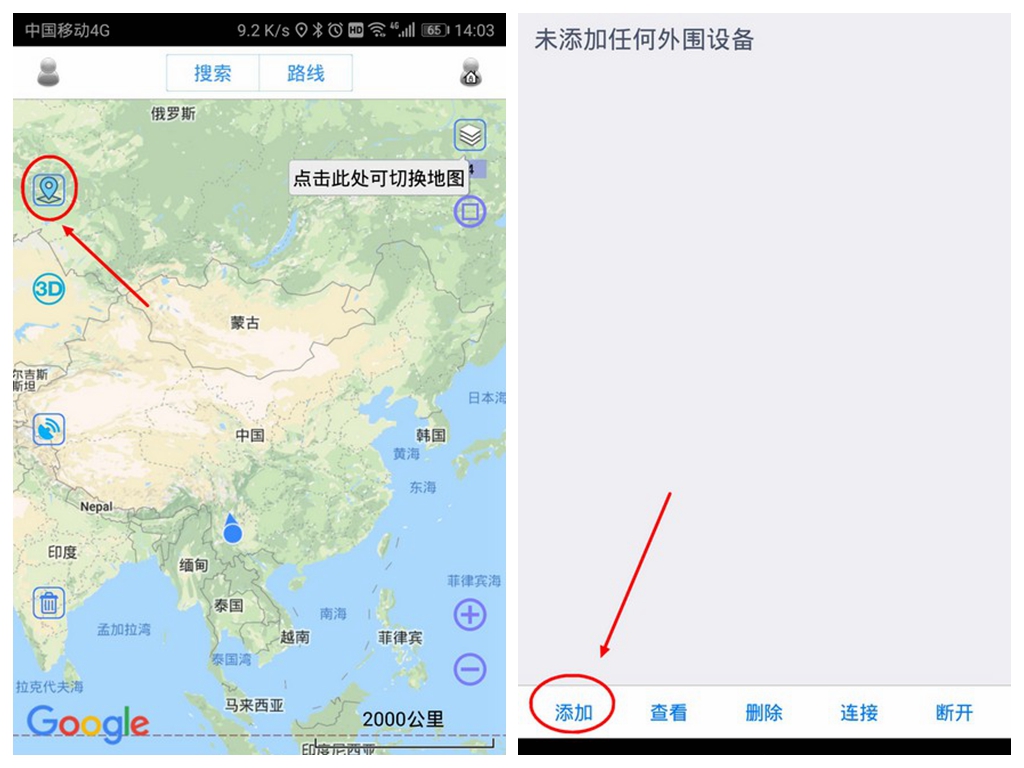Image resolution: width=1024 pixels, height=768 pixels.
Task: Open the satellite signal icon
Action: [x=49, y=429]
